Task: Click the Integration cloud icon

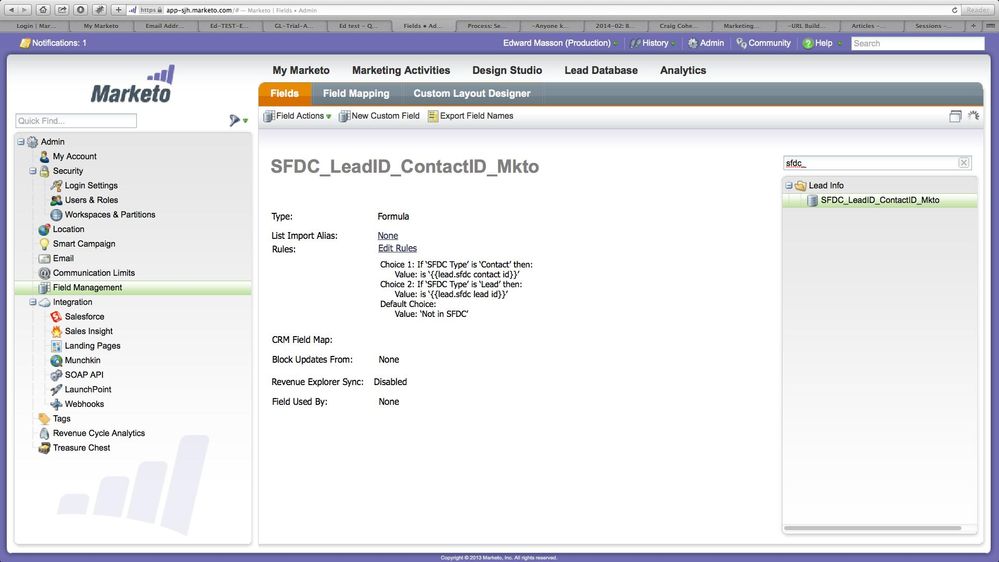Action: (x=44, y=302)
